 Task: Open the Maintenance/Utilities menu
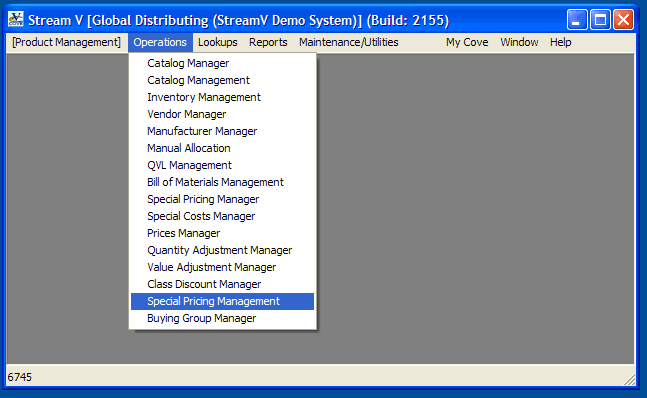pyautogui.click(x=349, y=42)
